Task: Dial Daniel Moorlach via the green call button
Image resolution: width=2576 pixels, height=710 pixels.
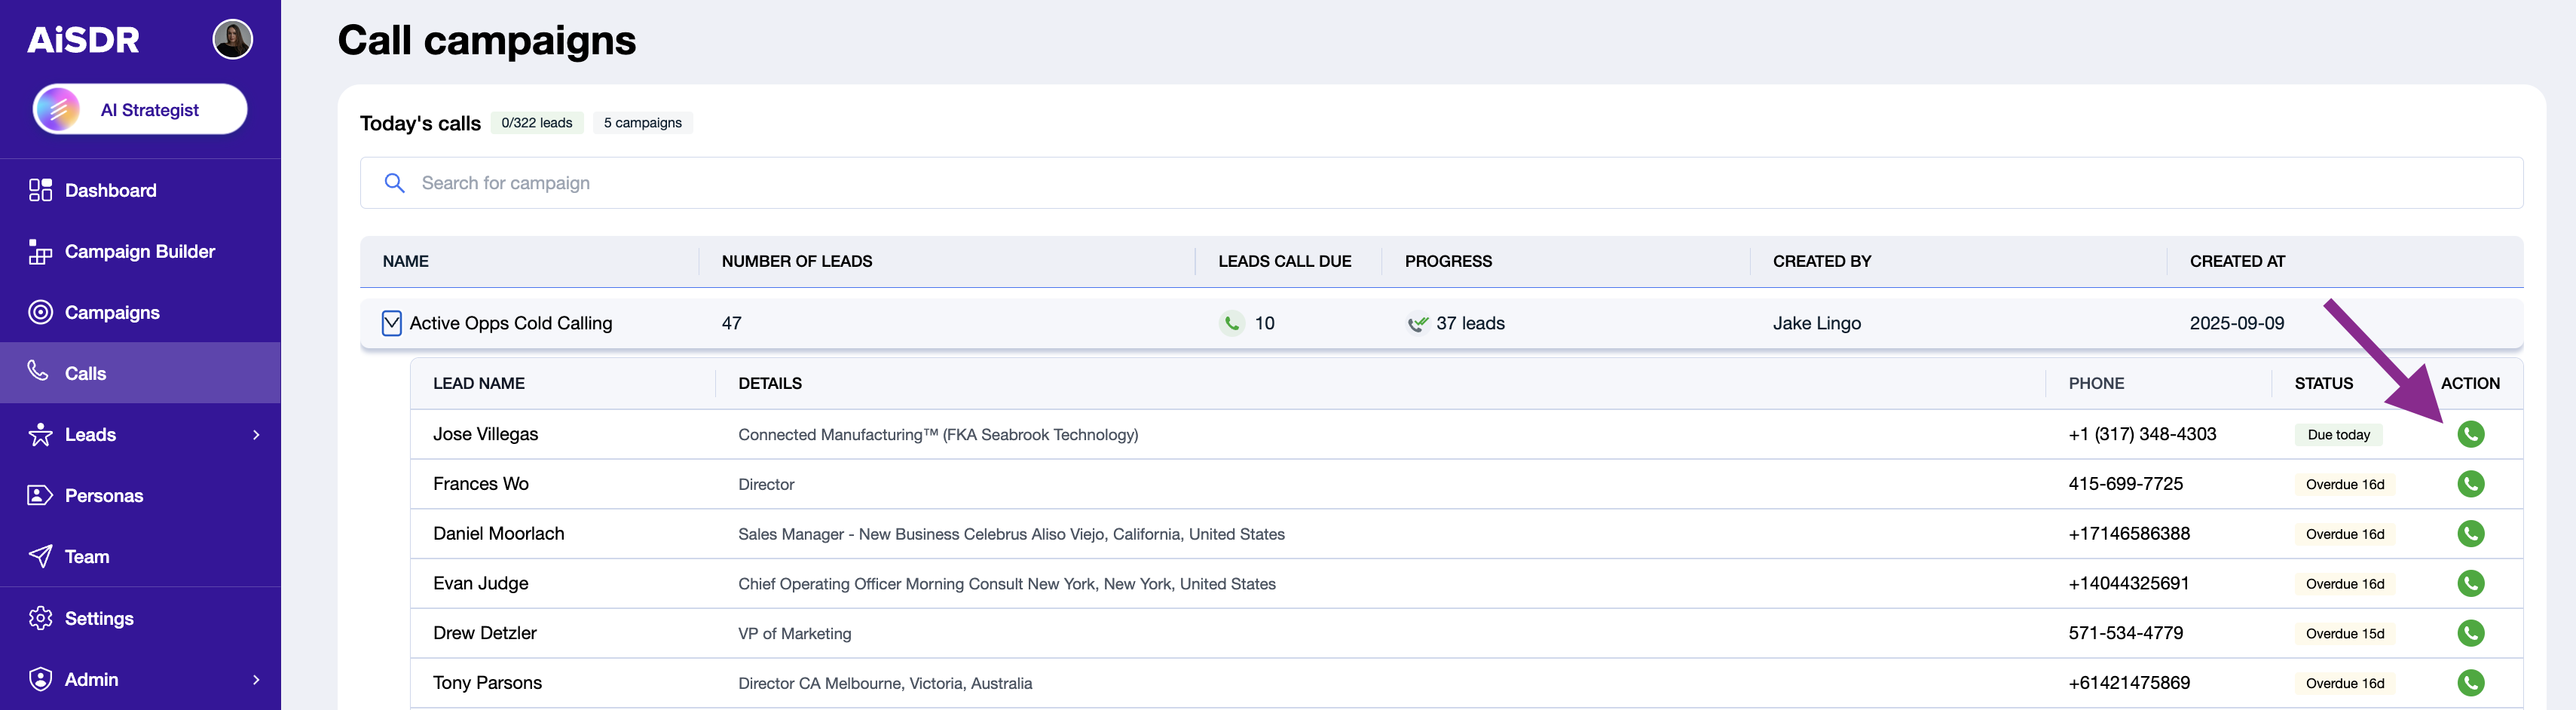Action: coord(2470,534)
